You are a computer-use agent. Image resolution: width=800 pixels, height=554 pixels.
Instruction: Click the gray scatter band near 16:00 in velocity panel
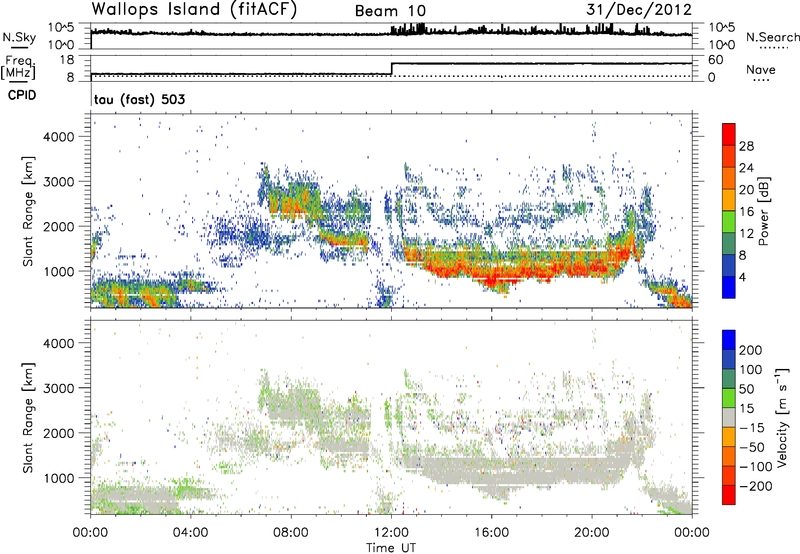[x=492, y=477]
